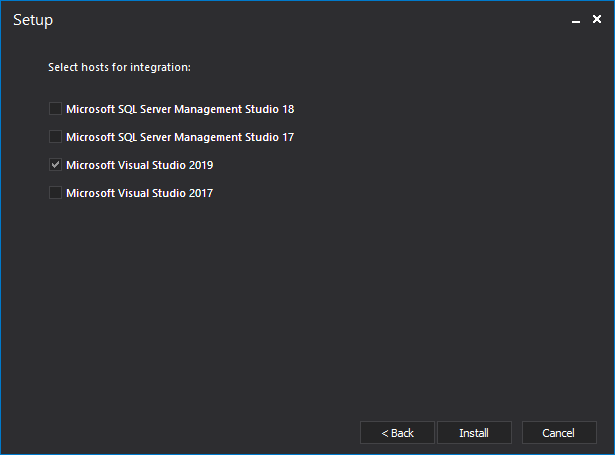
Task: Select the 'Microsoft Visual Studio 2017' label text
Action: point(139,193)
